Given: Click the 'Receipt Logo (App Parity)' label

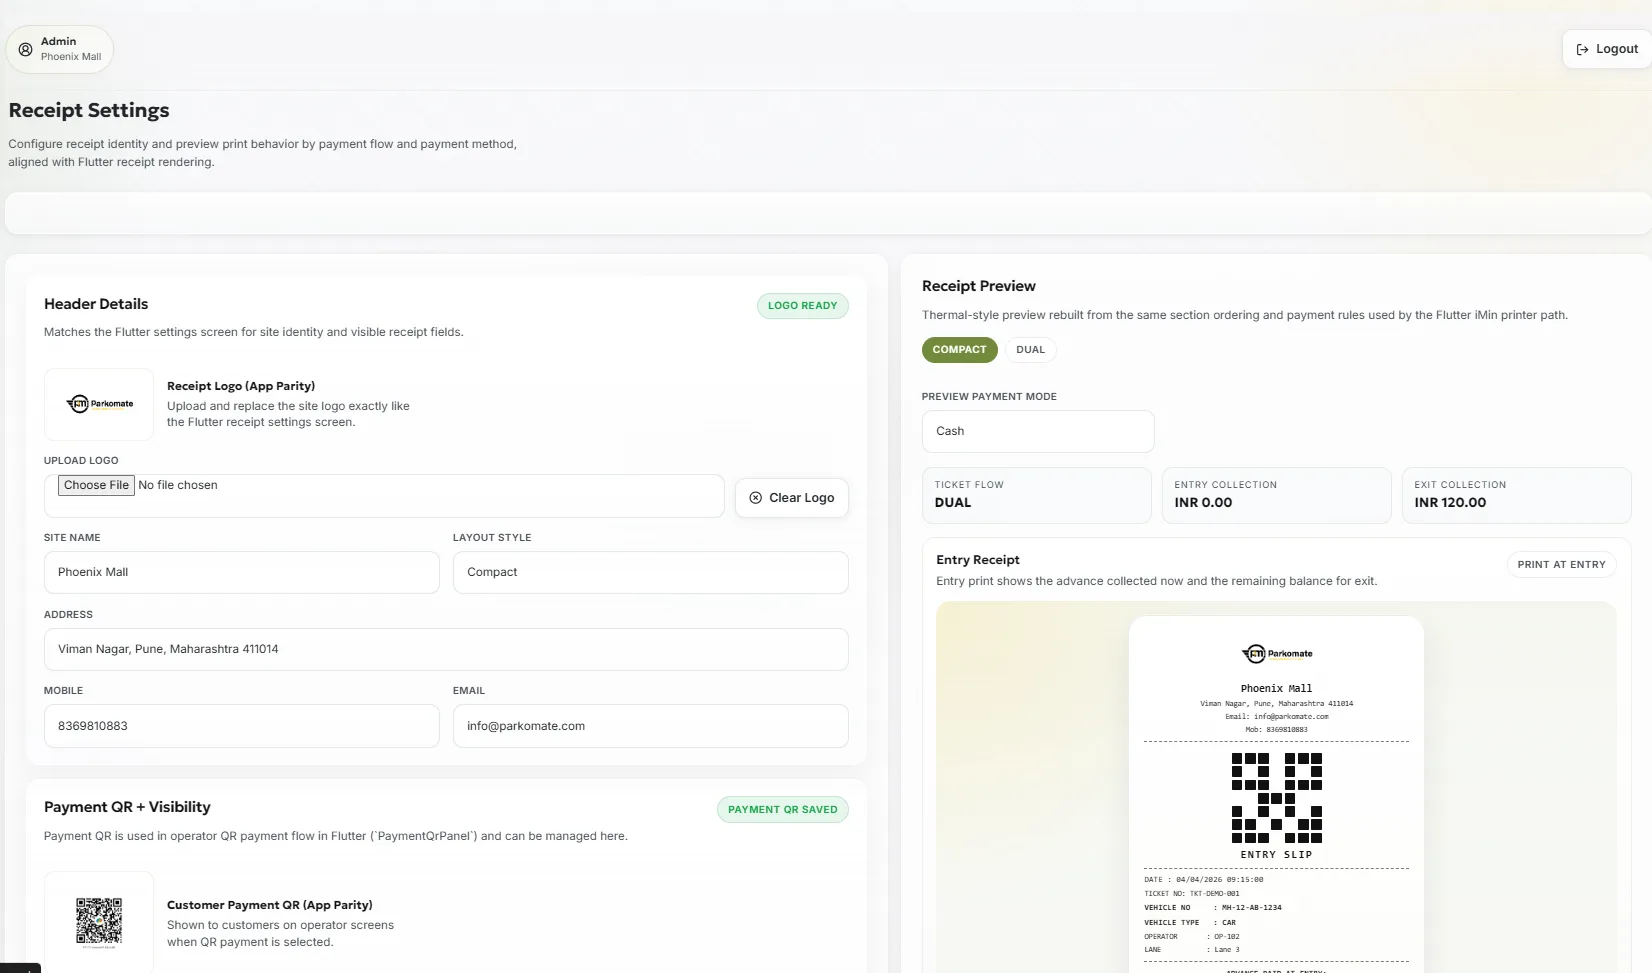Looking at the screenshot, I should 241,386.
